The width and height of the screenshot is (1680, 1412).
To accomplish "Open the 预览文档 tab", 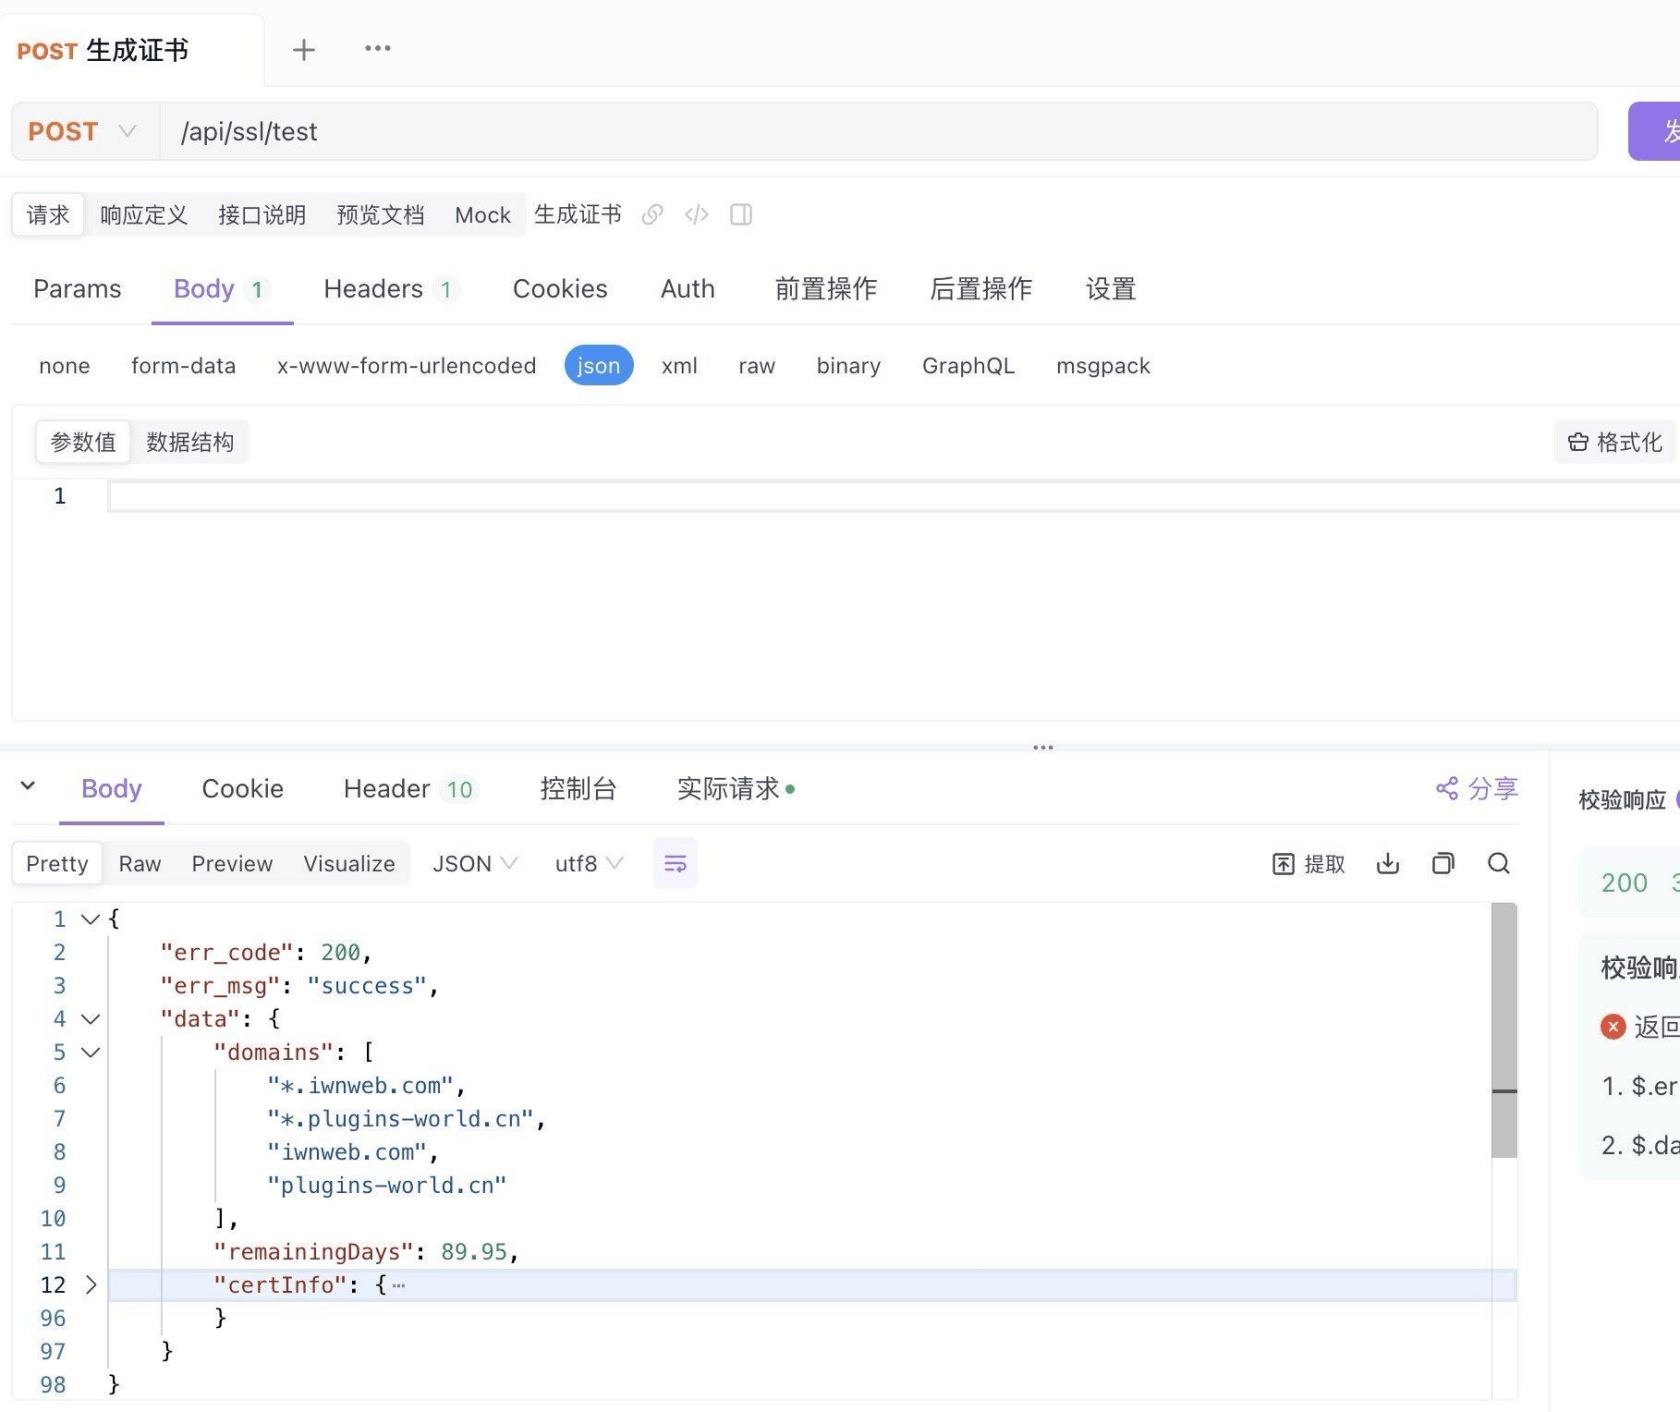I will 380,215.
